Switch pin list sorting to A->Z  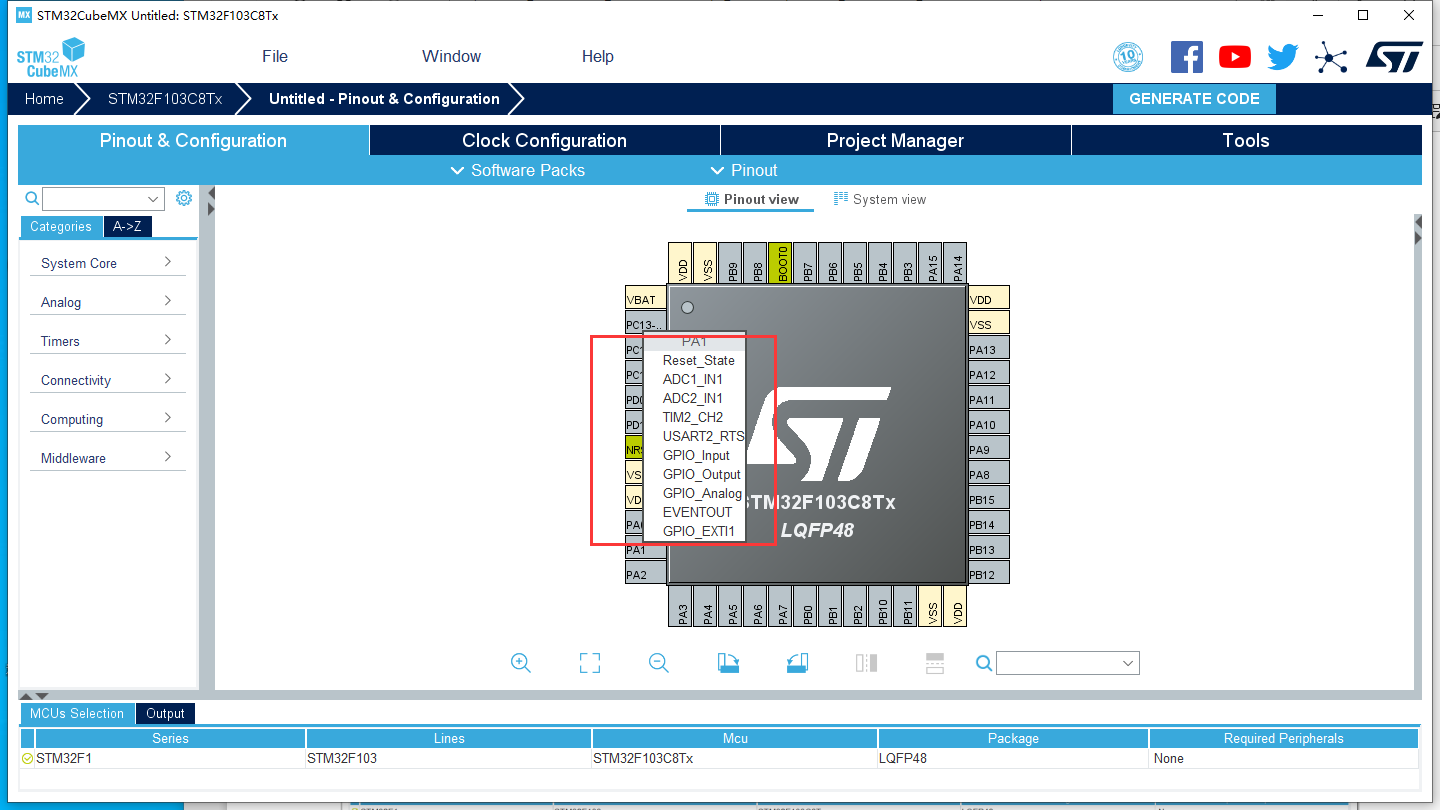127,226
